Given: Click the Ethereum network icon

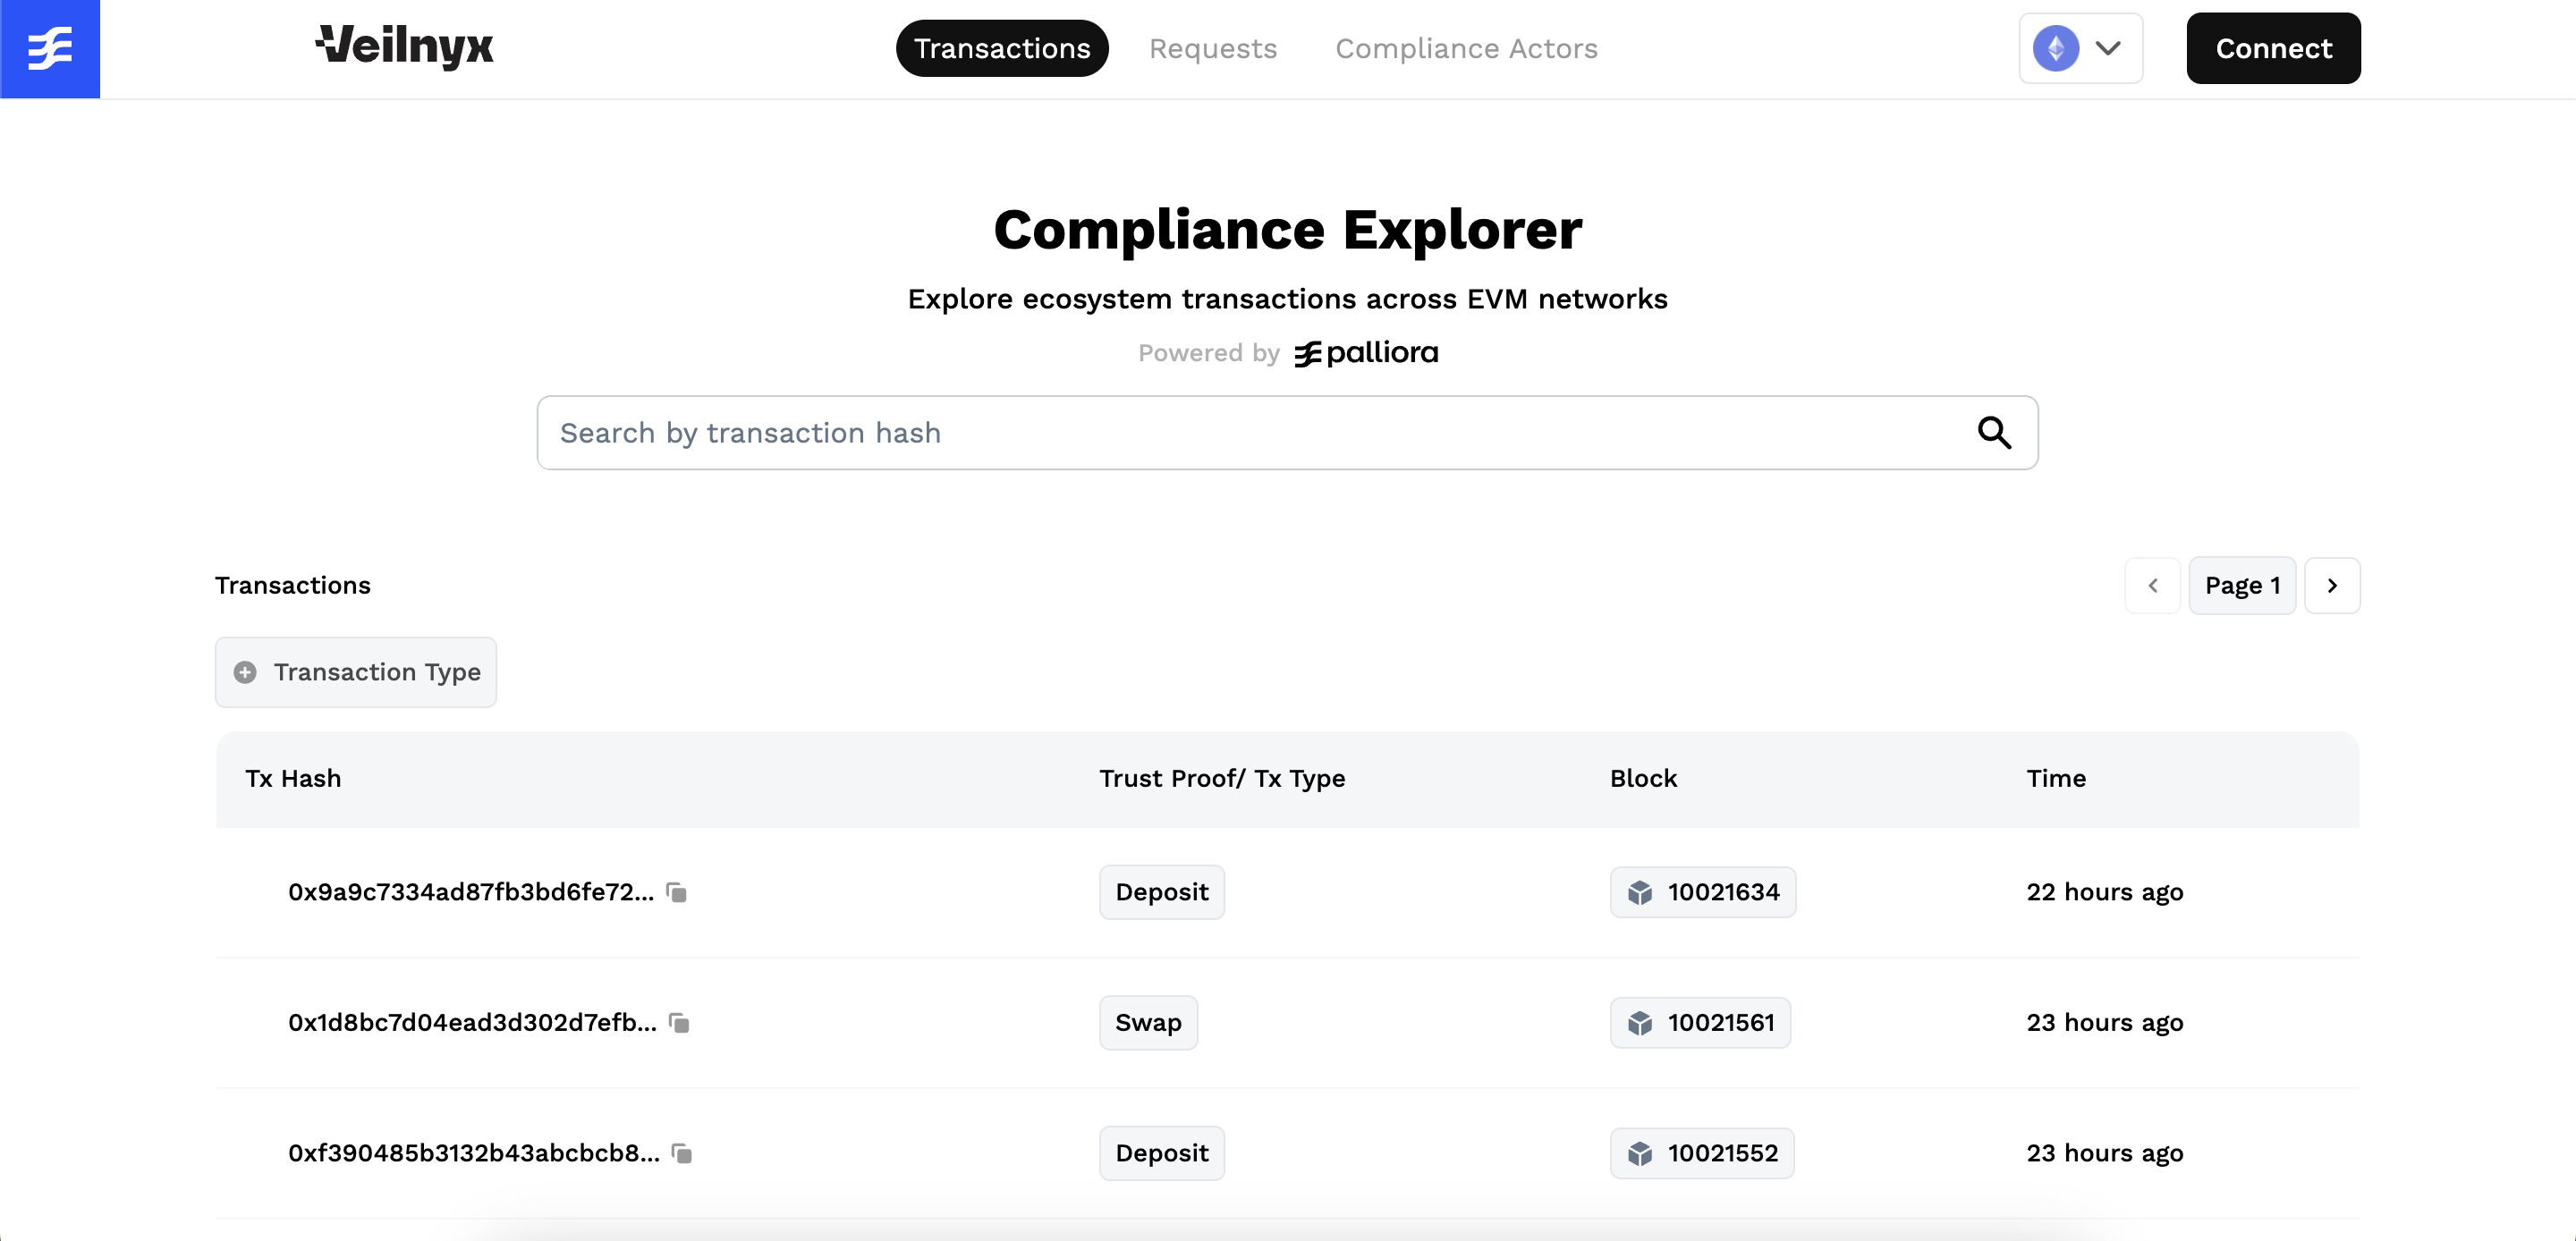Looking at the screenshot, I should coord(2056,48).
